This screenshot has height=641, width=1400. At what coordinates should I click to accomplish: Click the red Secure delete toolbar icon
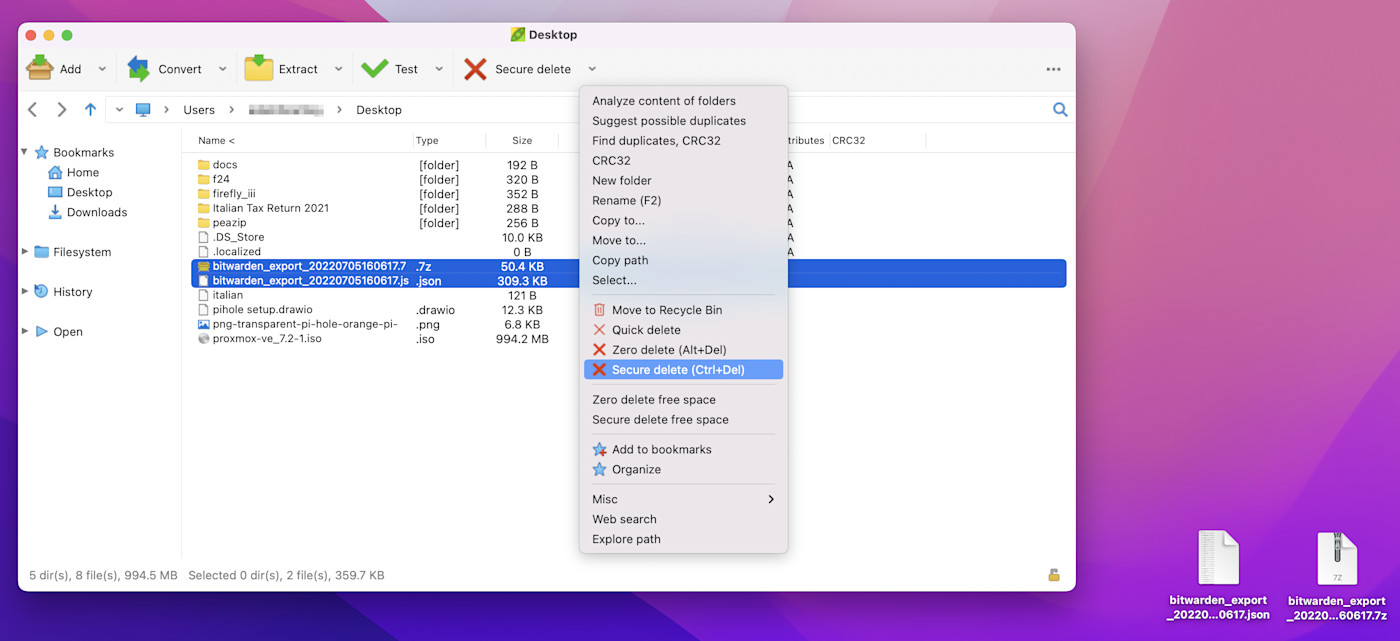tap(476, 68)
